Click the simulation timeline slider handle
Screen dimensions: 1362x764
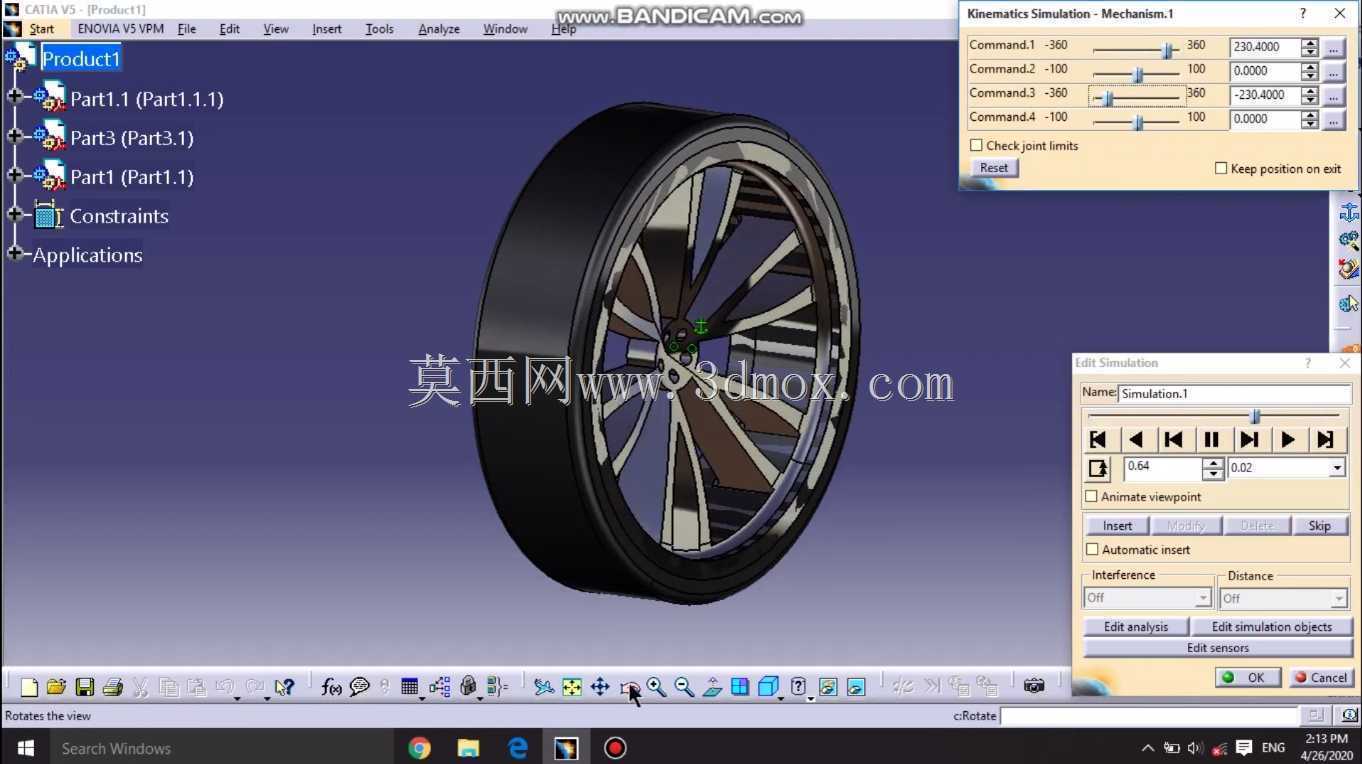(x=1256, y=416)
